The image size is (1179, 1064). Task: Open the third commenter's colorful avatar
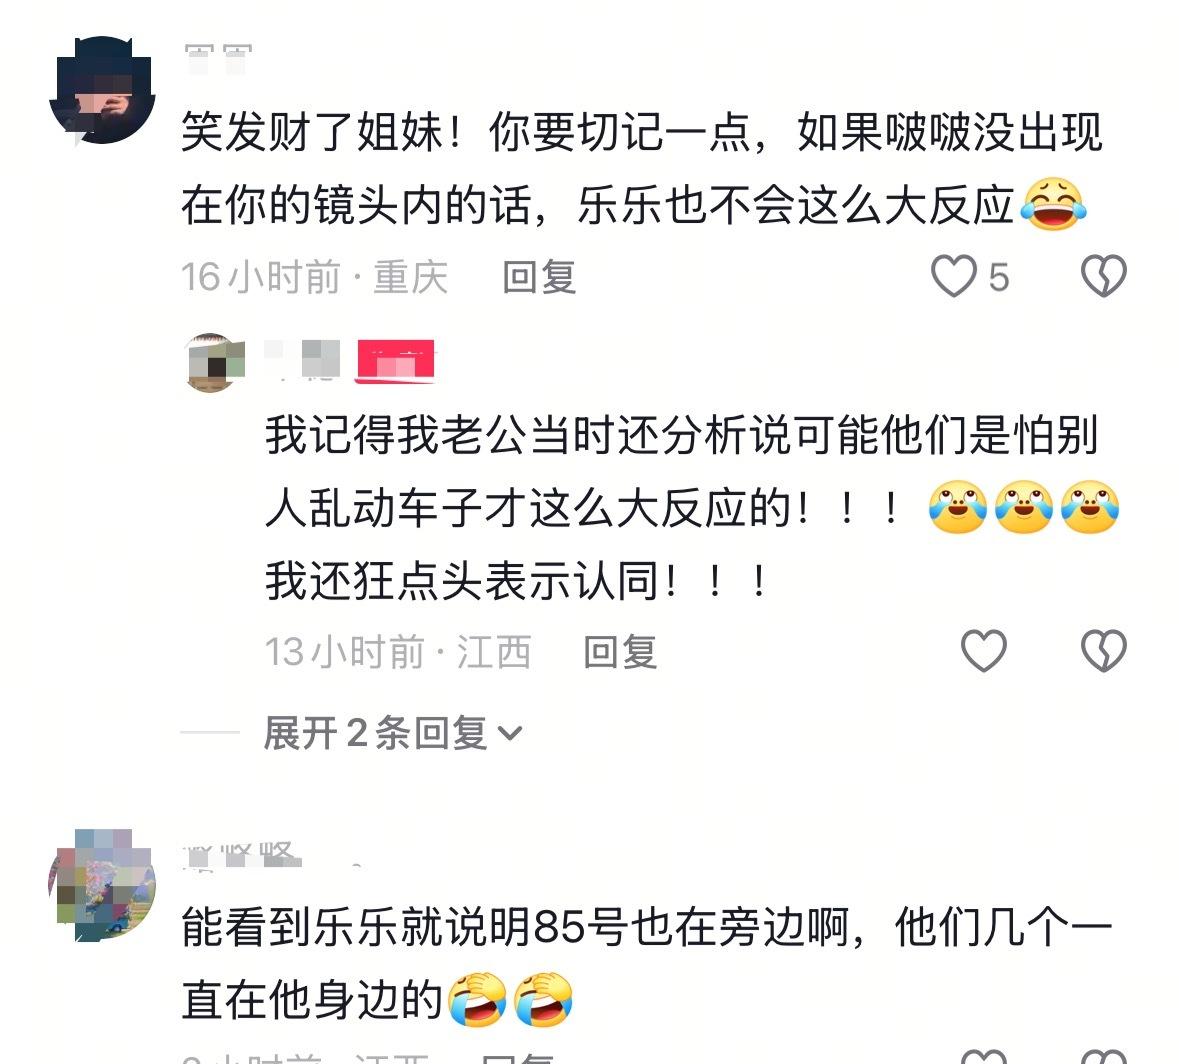pyautogui.click(x=102, y=885)
